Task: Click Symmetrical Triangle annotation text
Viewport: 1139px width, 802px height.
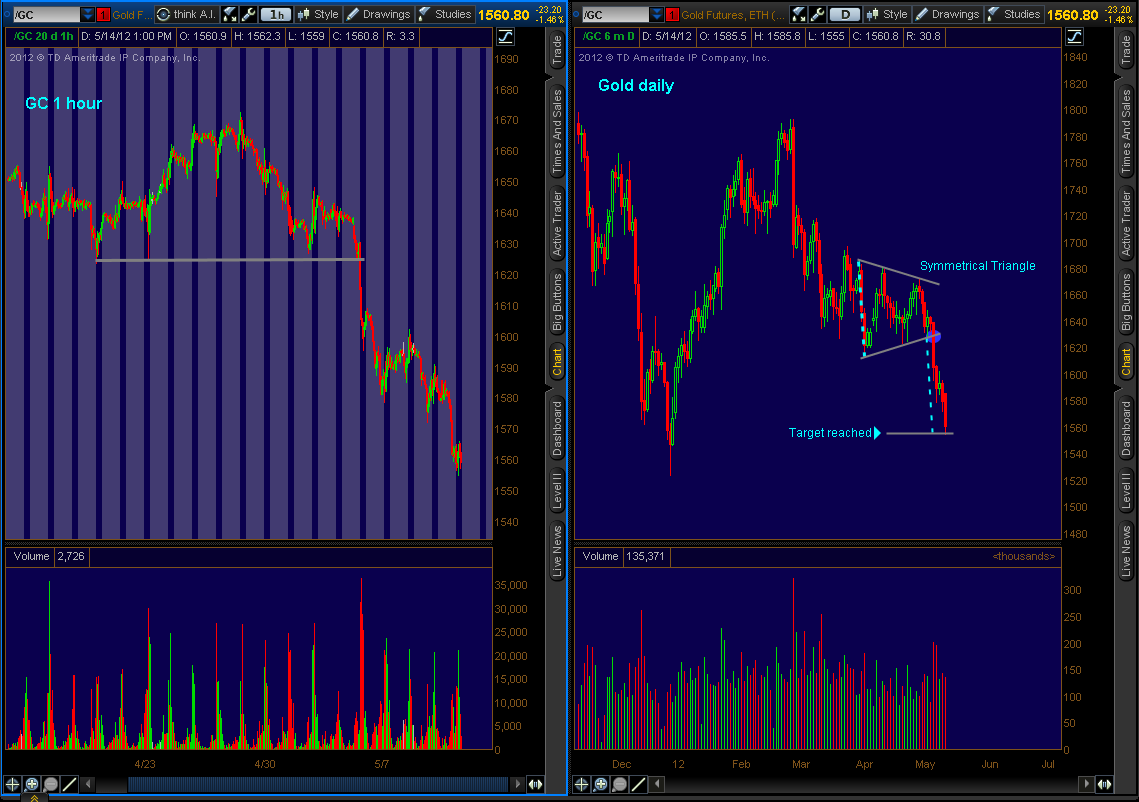Action: [x=977, y=266]
